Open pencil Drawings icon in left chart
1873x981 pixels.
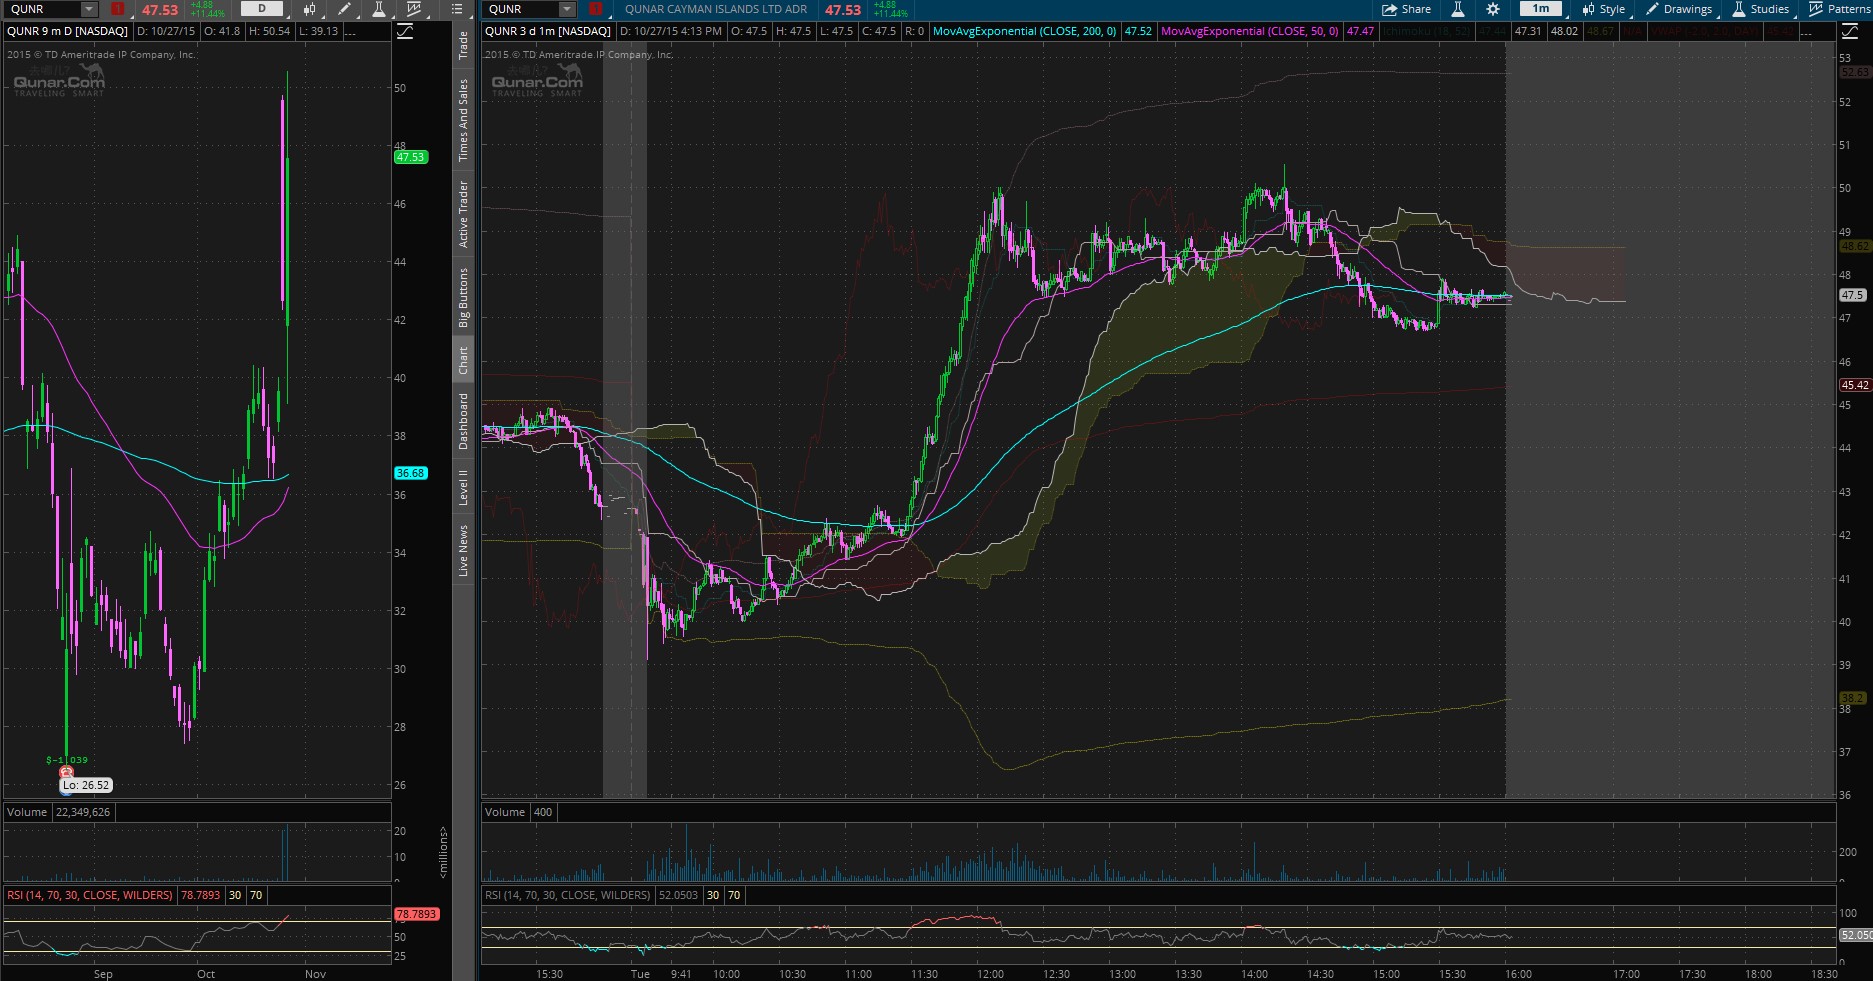[345, 9]
